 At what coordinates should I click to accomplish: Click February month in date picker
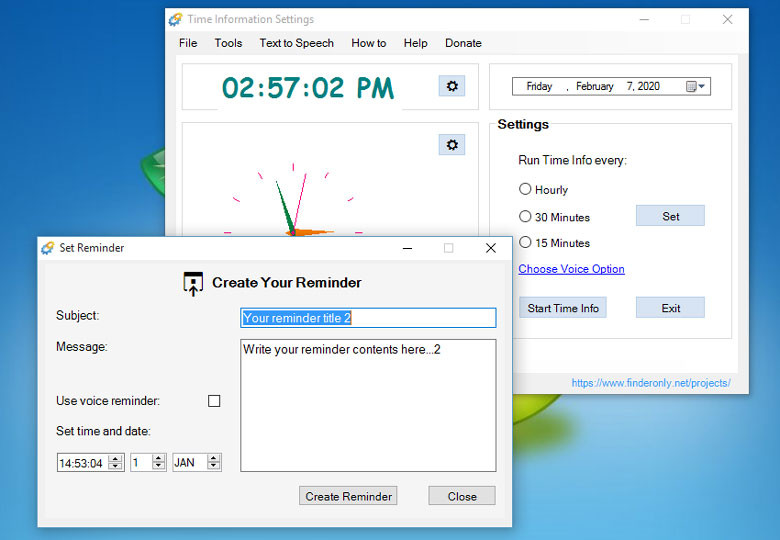pyautogui.click(x=594, y=87)
